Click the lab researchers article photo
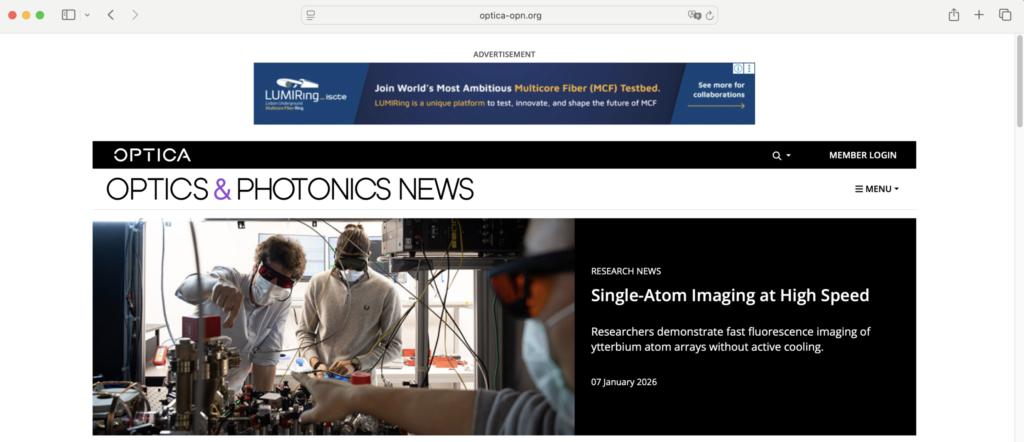1024x442 pixels. tap(333, 326)
